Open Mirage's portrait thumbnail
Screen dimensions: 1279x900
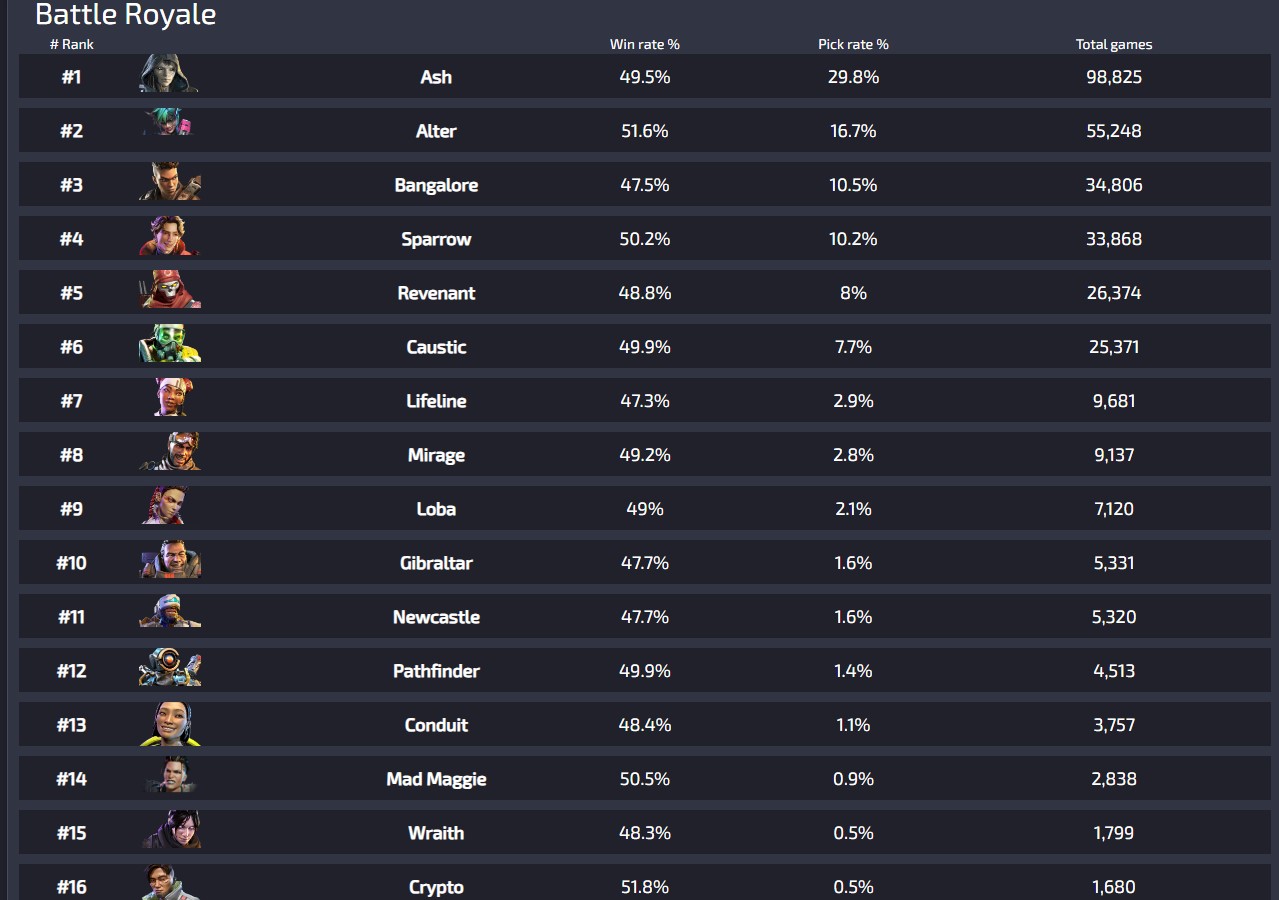170,452
